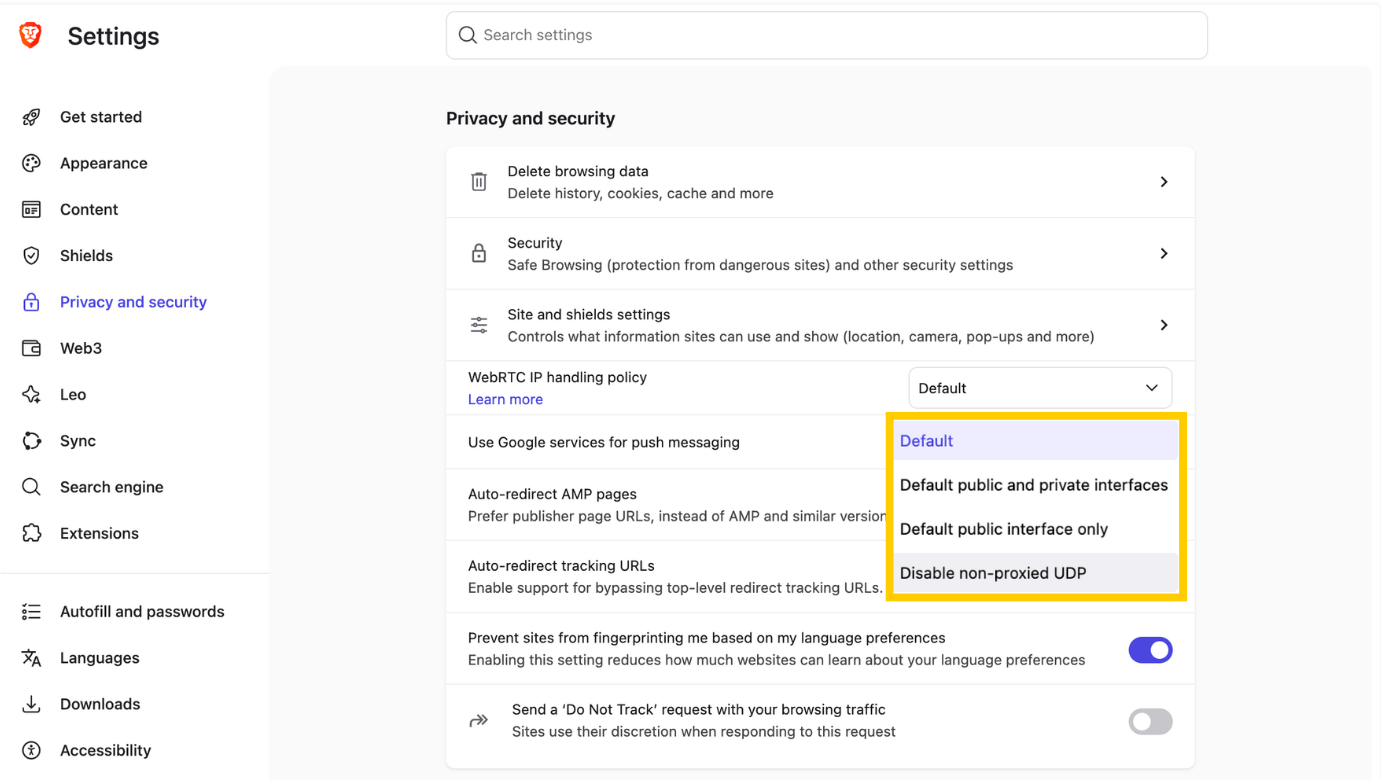Click the Languages translate icon
The height and width of the screenshot is (780, 1381).
click(x=31, y=658)
